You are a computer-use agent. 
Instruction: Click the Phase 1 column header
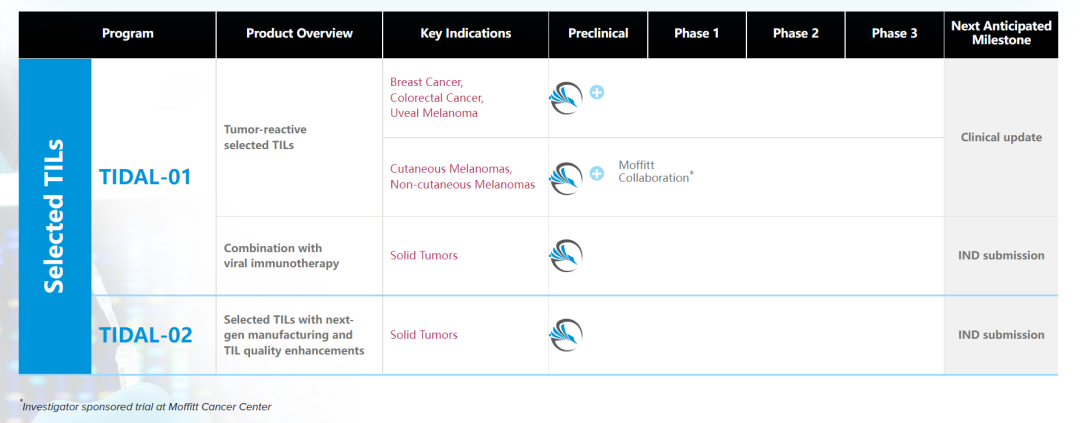point(697,33)
